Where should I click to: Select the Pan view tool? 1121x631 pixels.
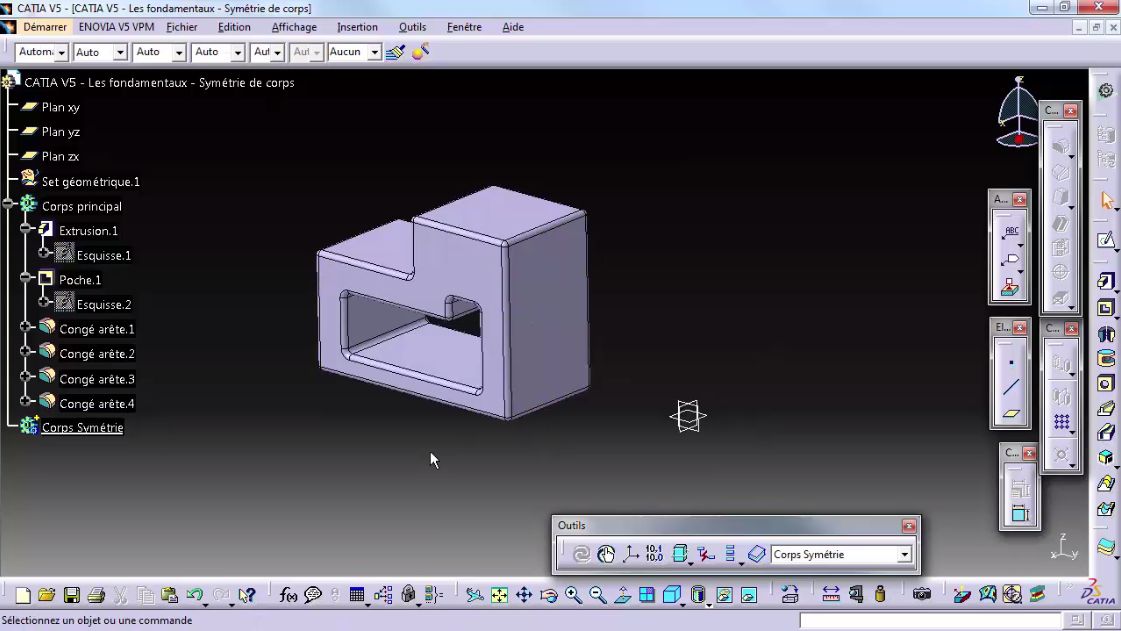[x=524, y=595]
